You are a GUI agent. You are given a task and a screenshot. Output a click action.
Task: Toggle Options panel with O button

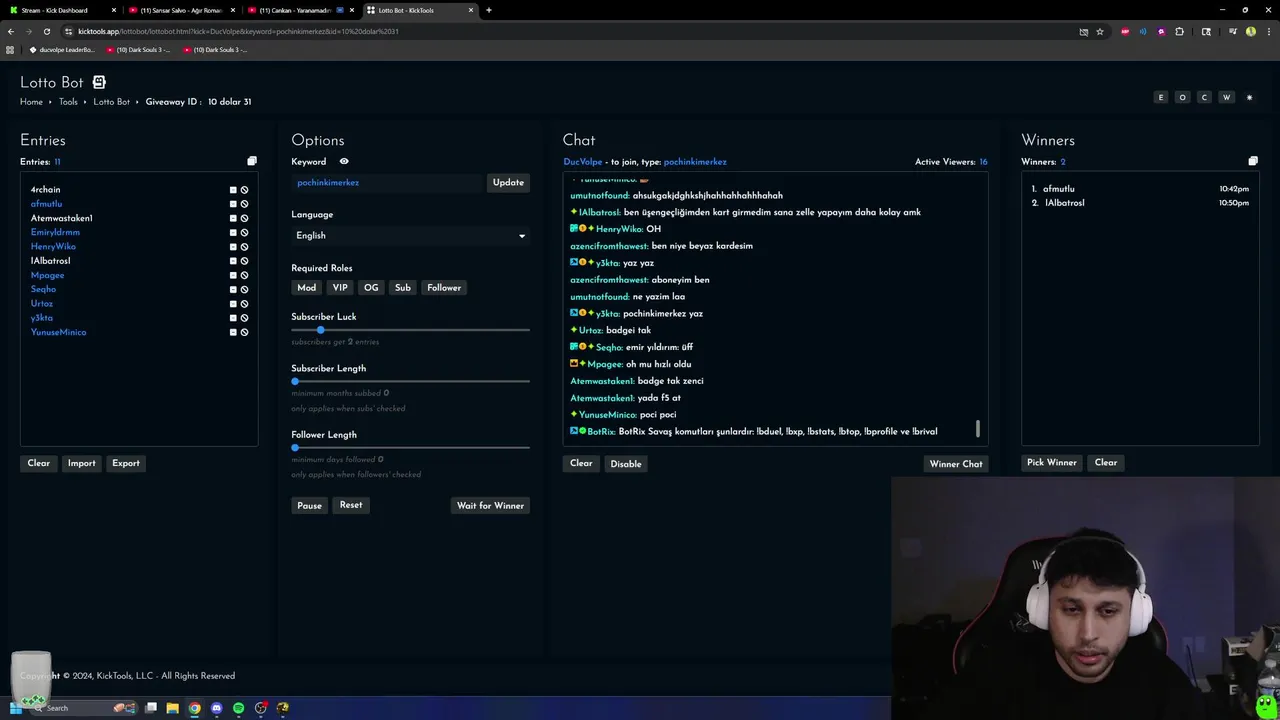pos(1182,97)
